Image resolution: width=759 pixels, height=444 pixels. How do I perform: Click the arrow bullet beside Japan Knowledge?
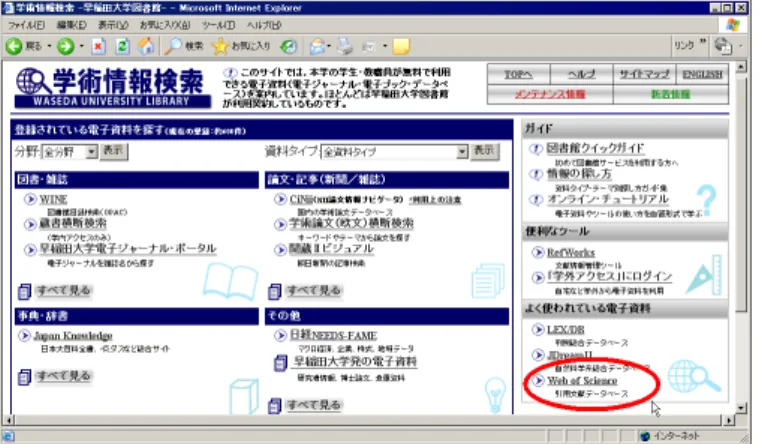pos(24,336)
